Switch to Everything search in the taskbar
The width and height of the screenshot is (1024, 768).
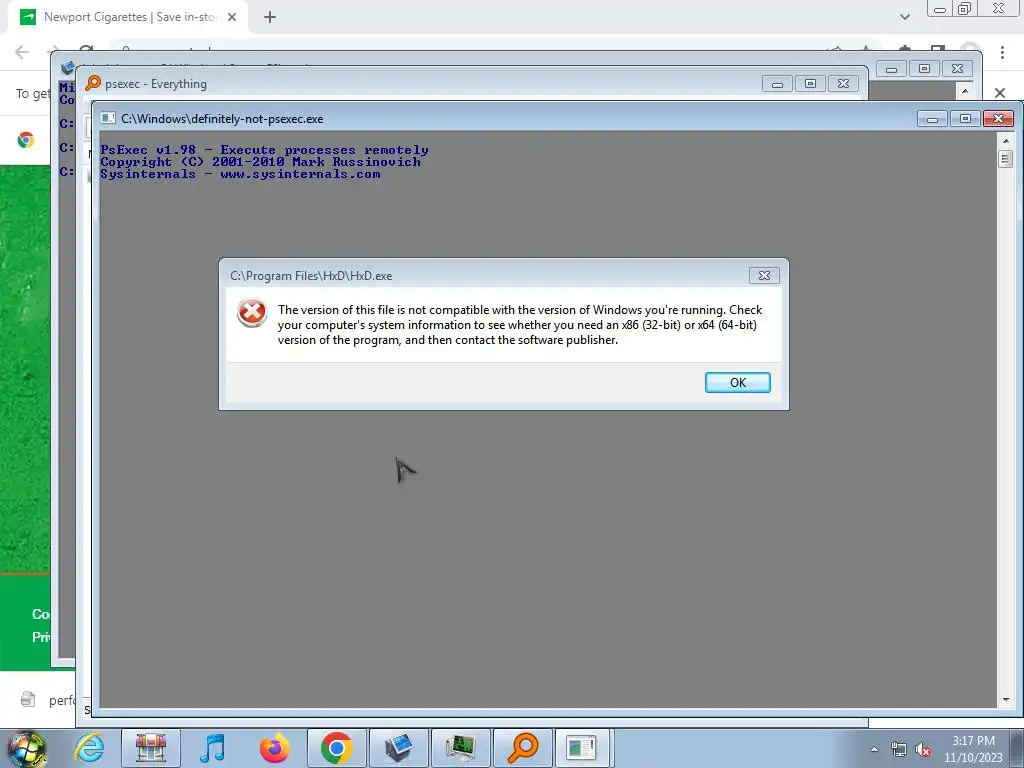(x=523, y=748)
